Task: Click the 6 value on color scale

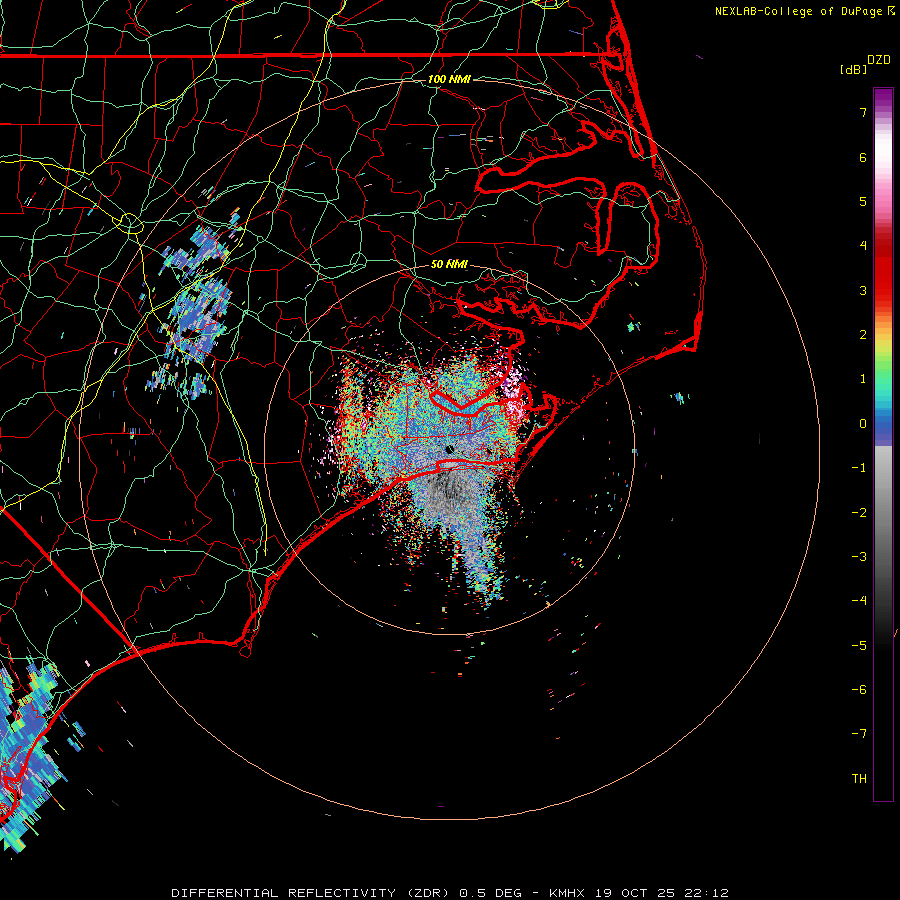Action: click(863, 157)
